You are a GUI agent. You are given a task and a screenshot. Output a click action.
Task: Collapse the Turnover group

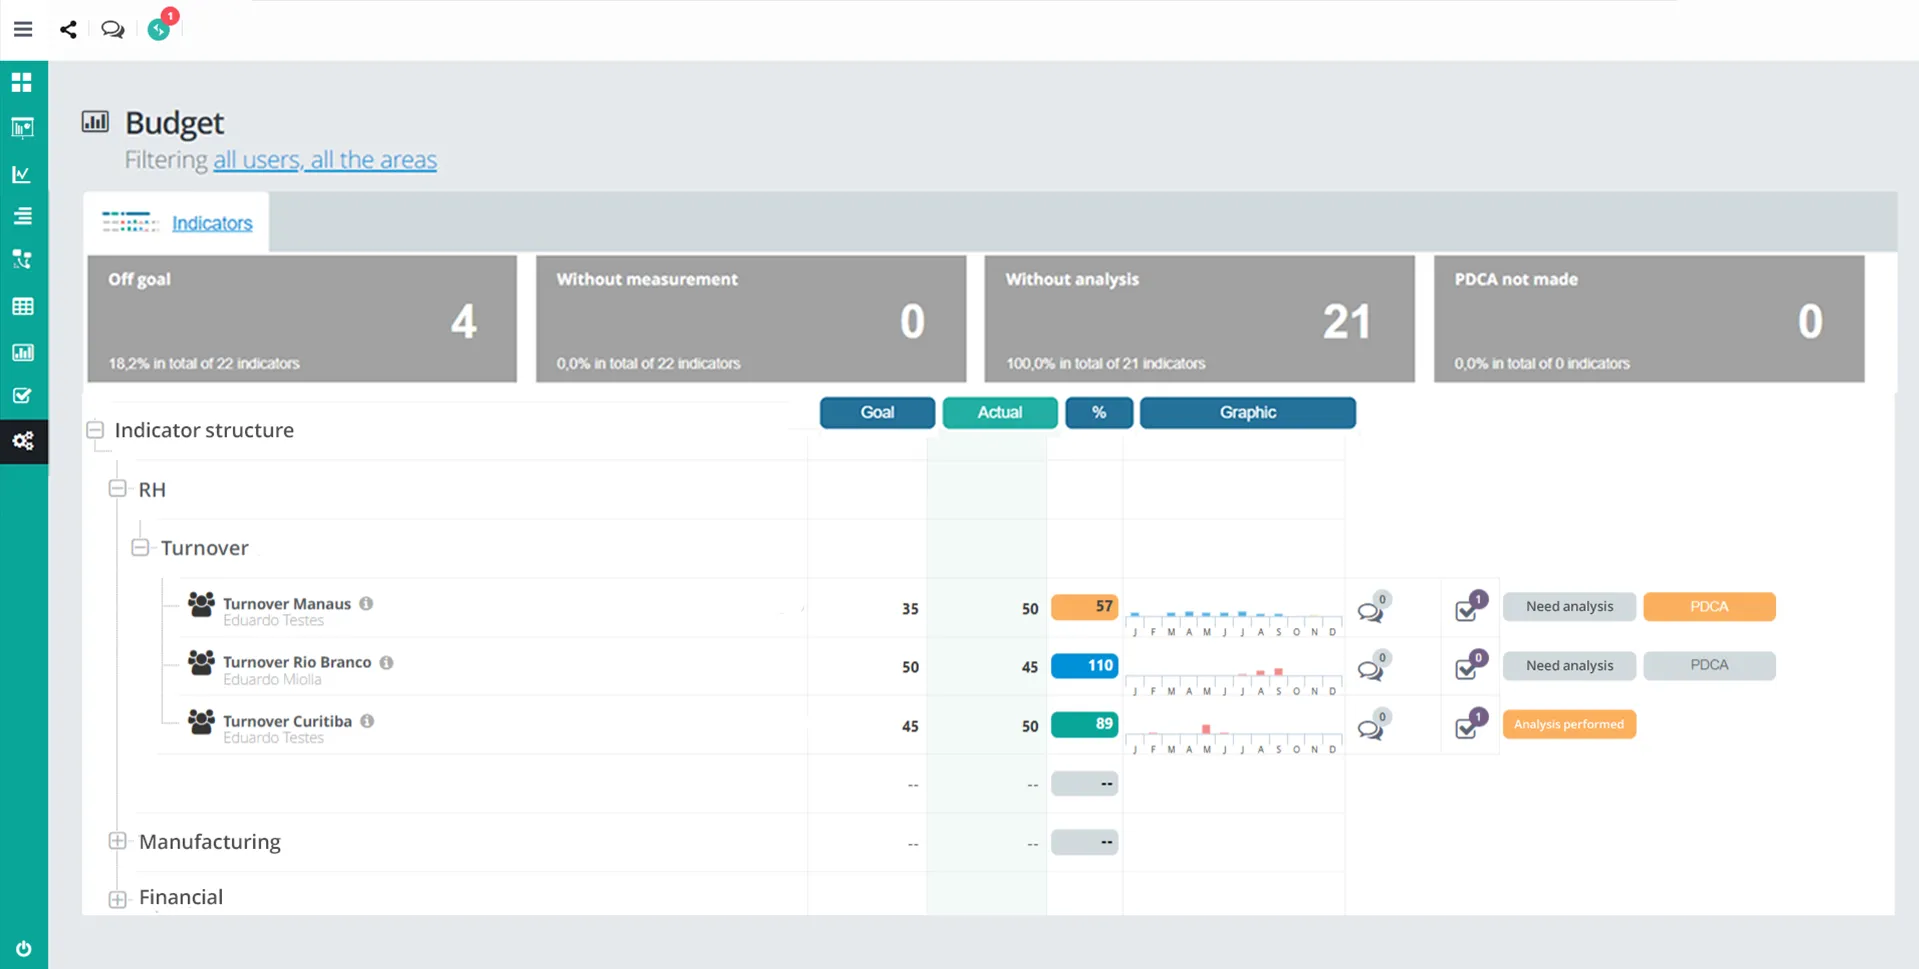141,548
